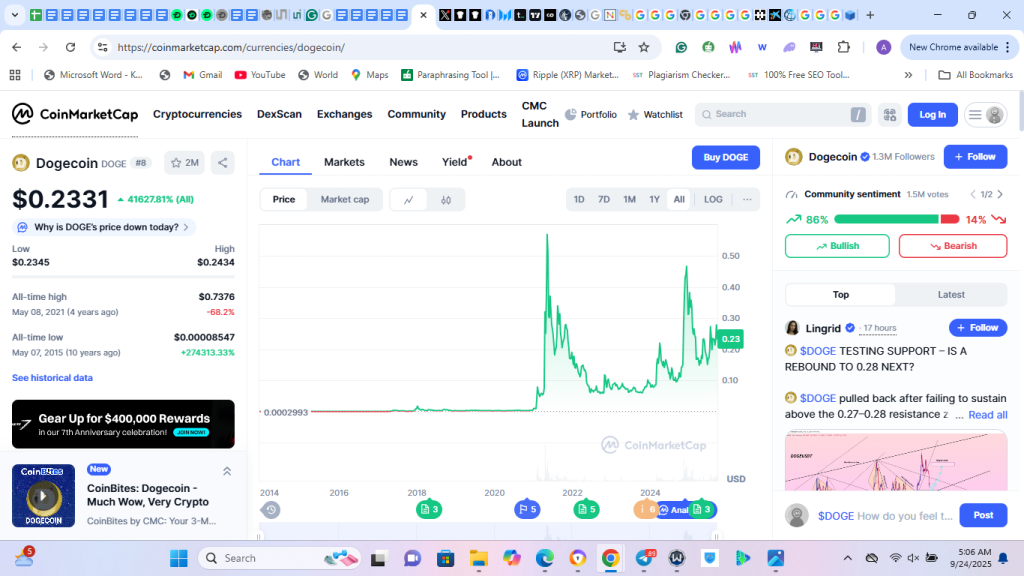Follow the user Lingrid
Image resolution: width=1024 pixels, height=576 pixels.
[978, 328]
